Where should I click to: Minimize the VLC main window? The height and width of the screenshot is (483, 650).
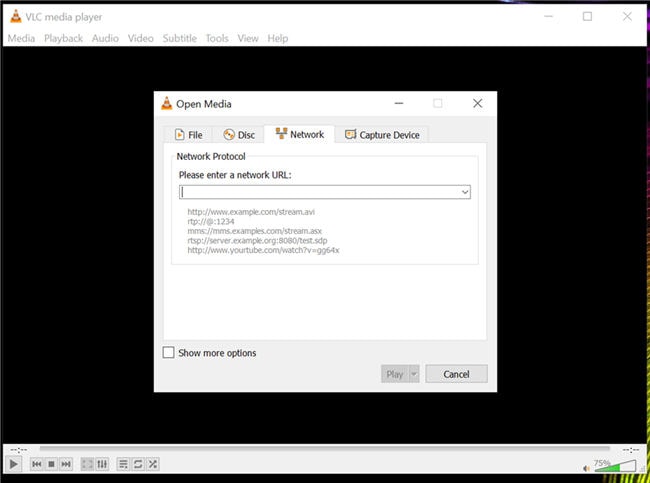548,16
